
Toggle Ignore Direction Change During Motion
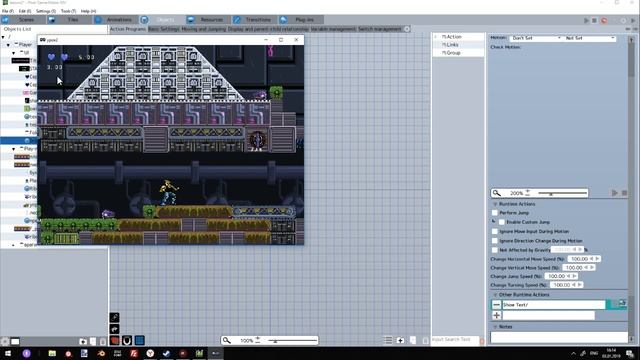[495, 241]
